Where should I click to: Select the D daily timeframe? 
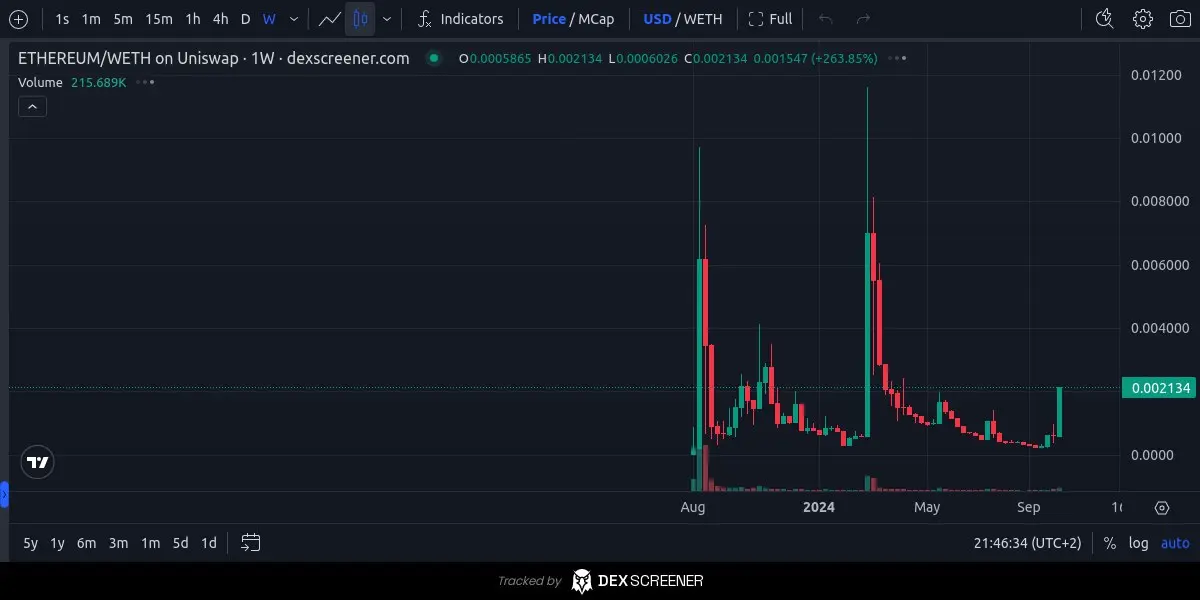tap(245, 19)
